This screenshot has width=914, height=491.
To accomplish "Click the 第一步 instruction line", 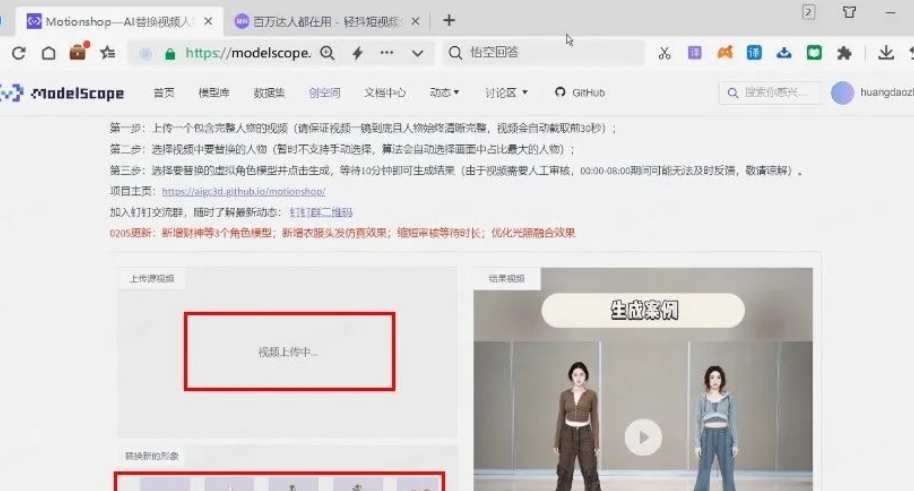I will [363, 128].
